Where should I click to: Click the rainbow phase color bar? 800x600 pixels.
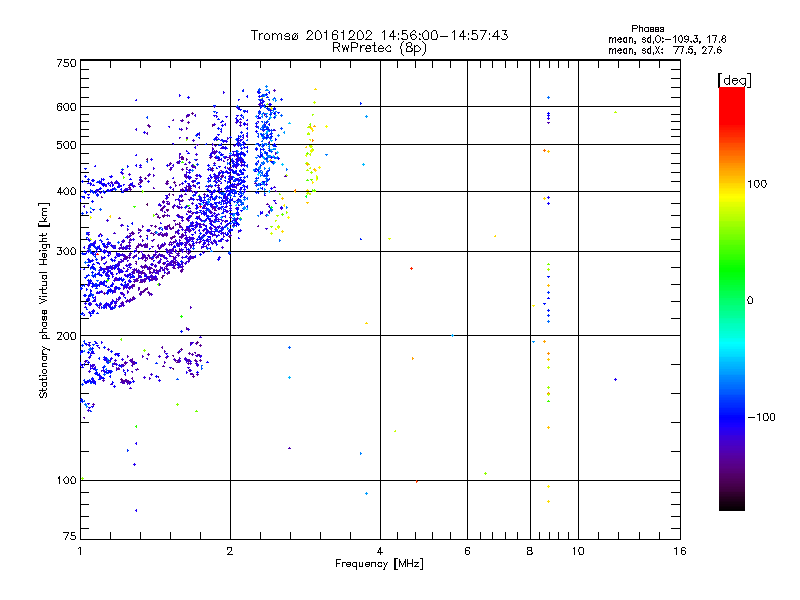(732, 298)
